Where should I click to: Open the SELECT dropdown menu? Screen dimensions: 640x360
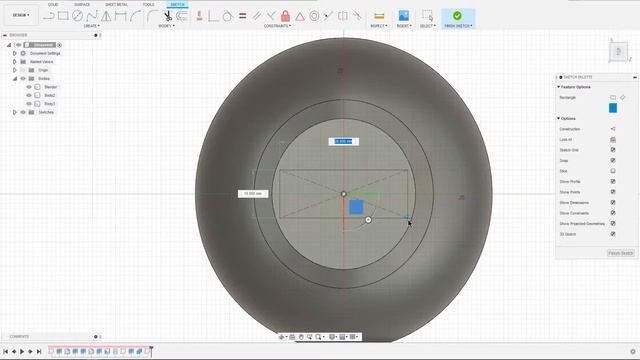427,26
